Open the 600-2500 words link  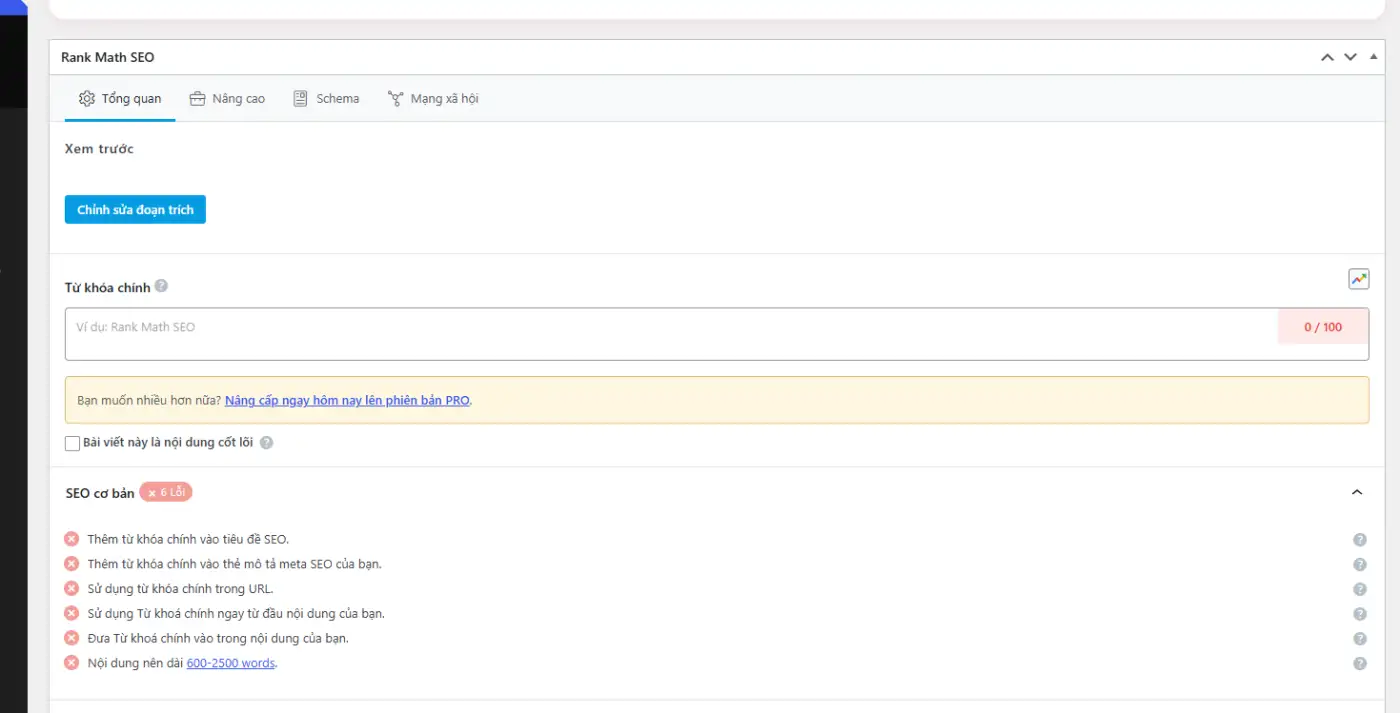click(x=231, y=663)
